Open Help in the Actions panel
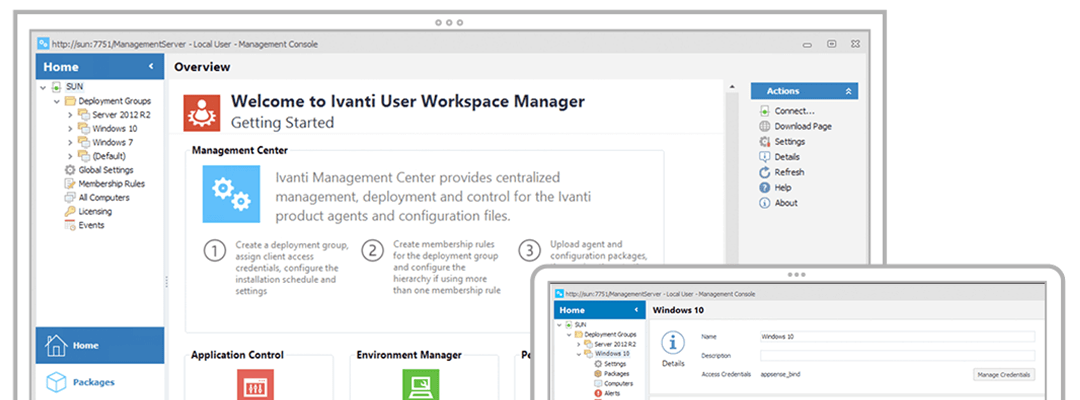 pos(775,187)
